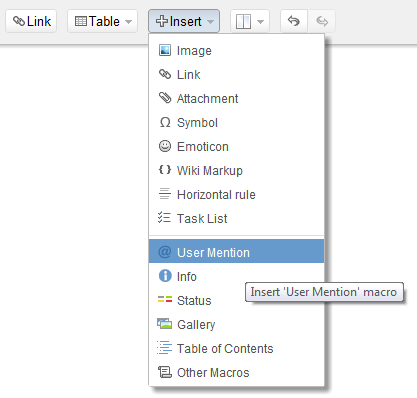Click the Link toolbar button

31,21
